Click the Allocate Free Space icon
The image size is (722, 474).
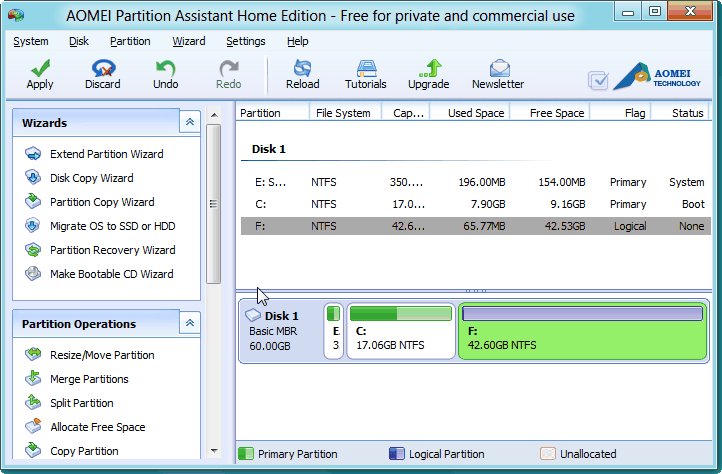(x=33, y=426)
